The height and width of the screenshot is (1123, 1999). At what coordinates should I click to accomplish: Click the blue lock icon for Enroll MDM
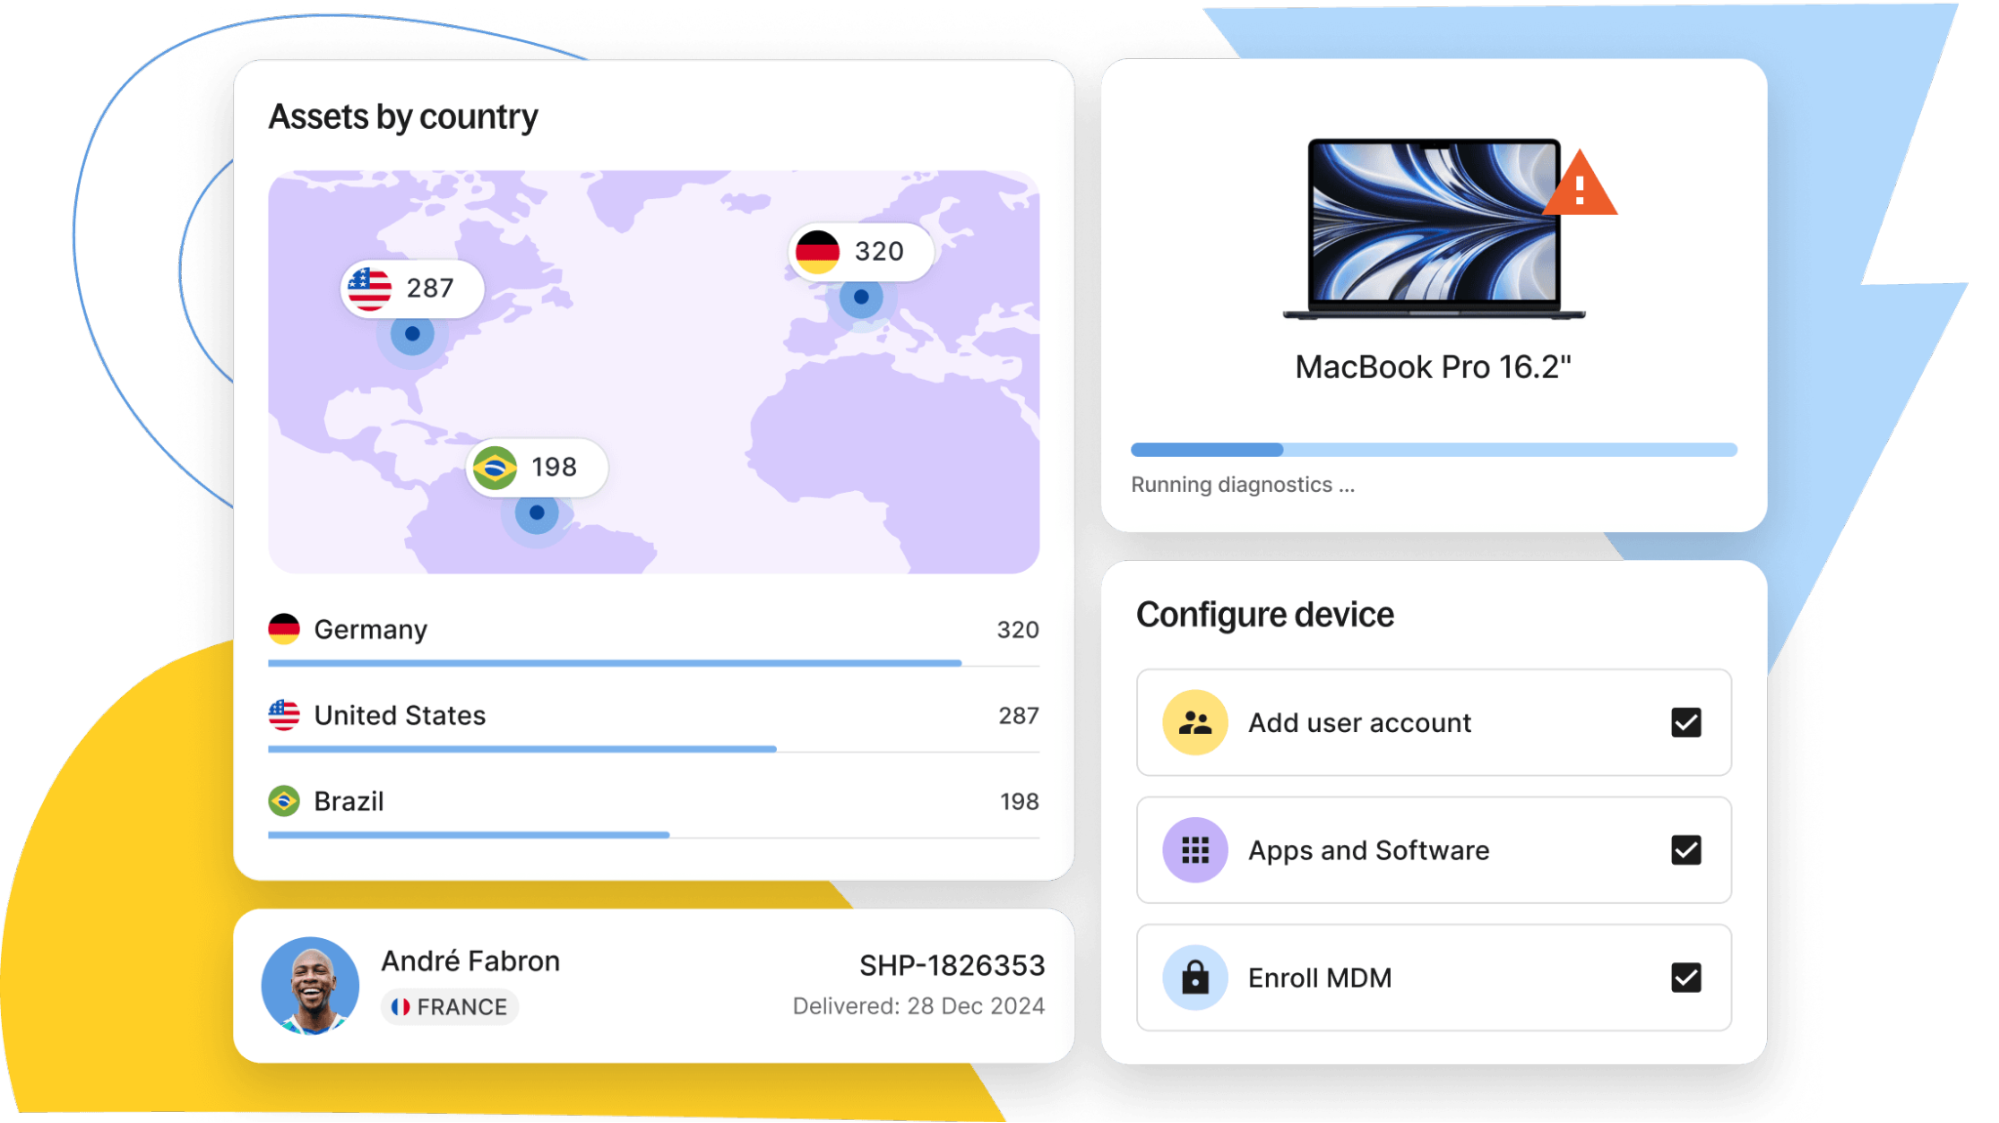pos(1195,977)
